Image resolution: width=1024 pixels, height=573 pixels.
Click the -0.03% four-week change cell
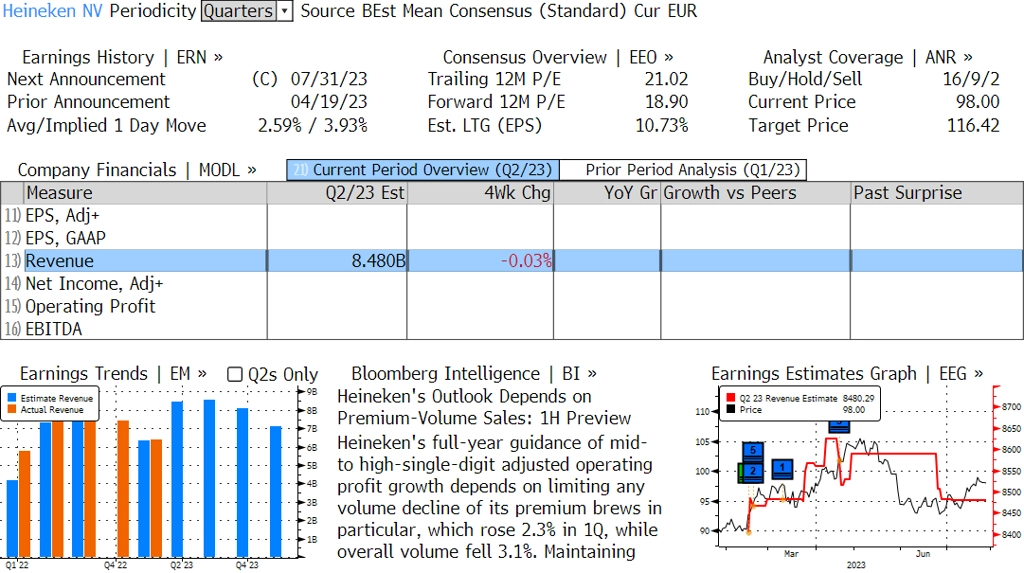[x=480, y=261]
